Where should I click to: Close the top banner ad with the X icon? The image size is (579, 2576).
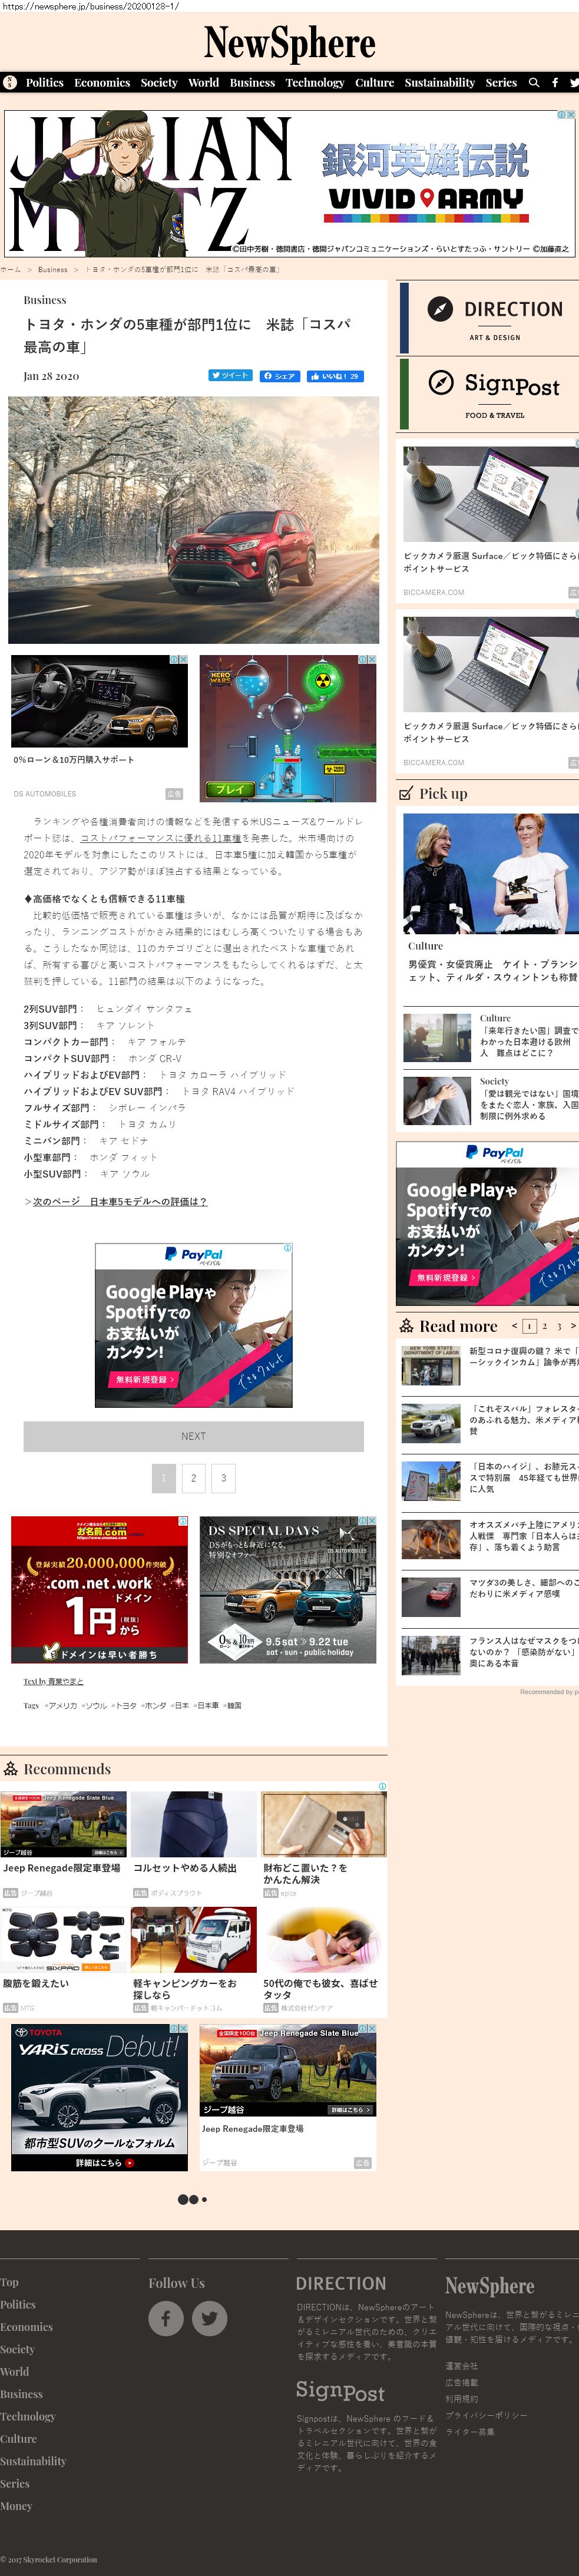571,115
